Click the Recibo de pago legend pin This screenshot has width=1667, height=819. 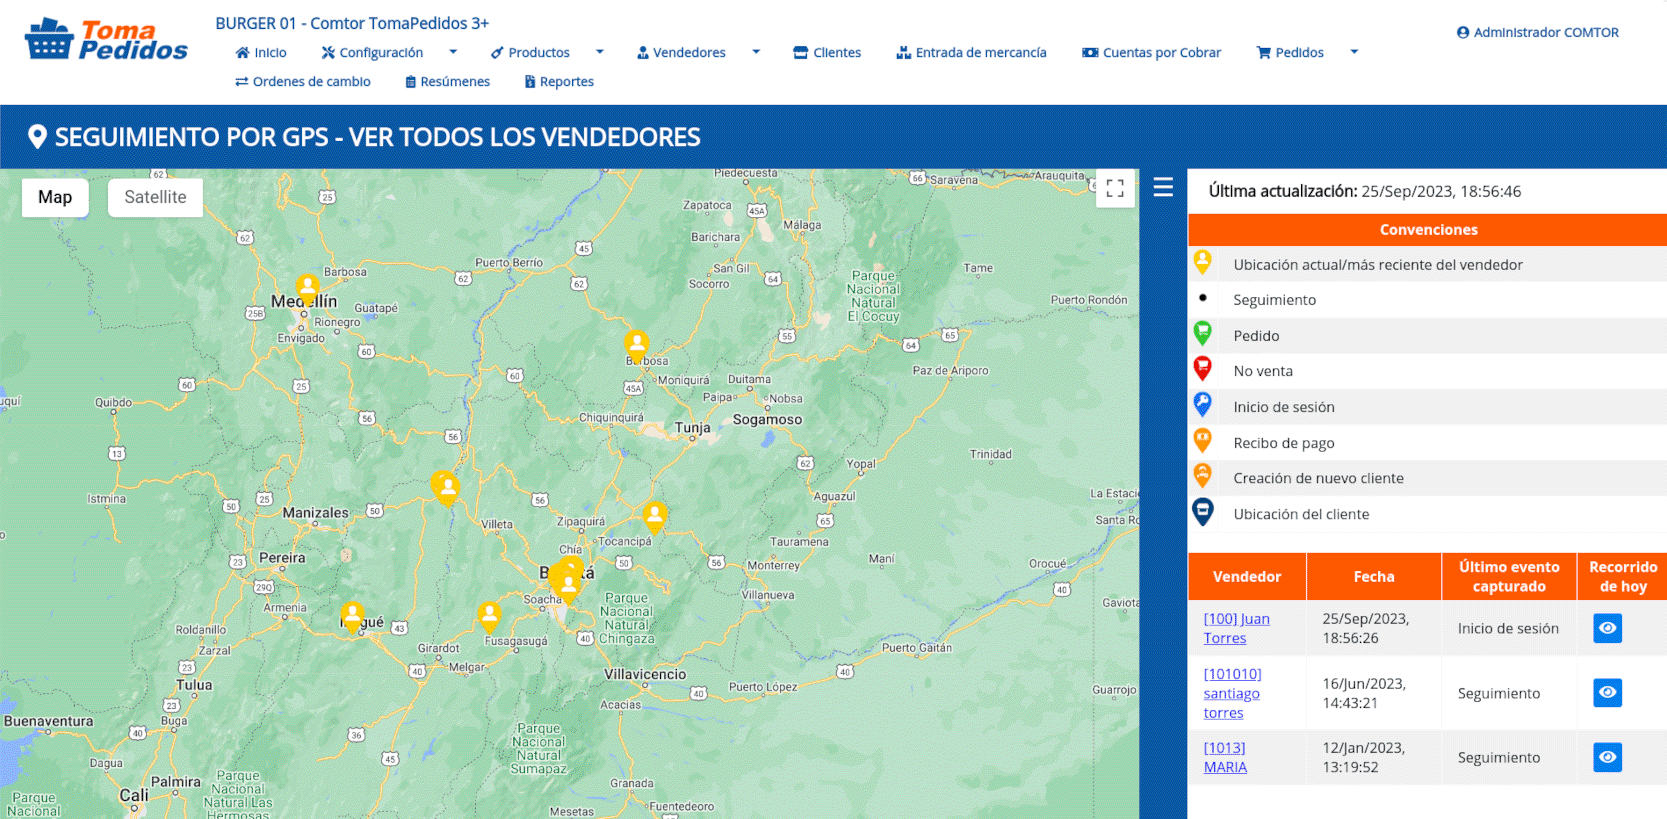pos(1203,441)
